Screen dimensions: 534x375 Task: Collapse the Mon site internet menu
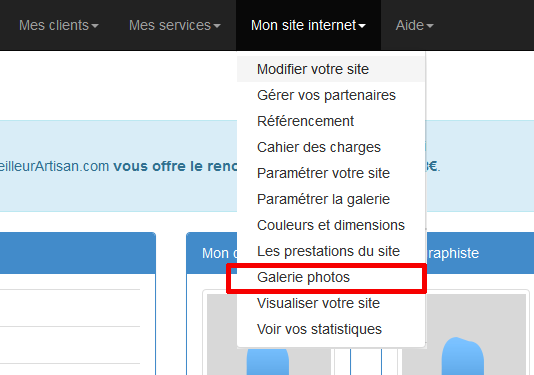pyautogui.click(x=308, y=26)
